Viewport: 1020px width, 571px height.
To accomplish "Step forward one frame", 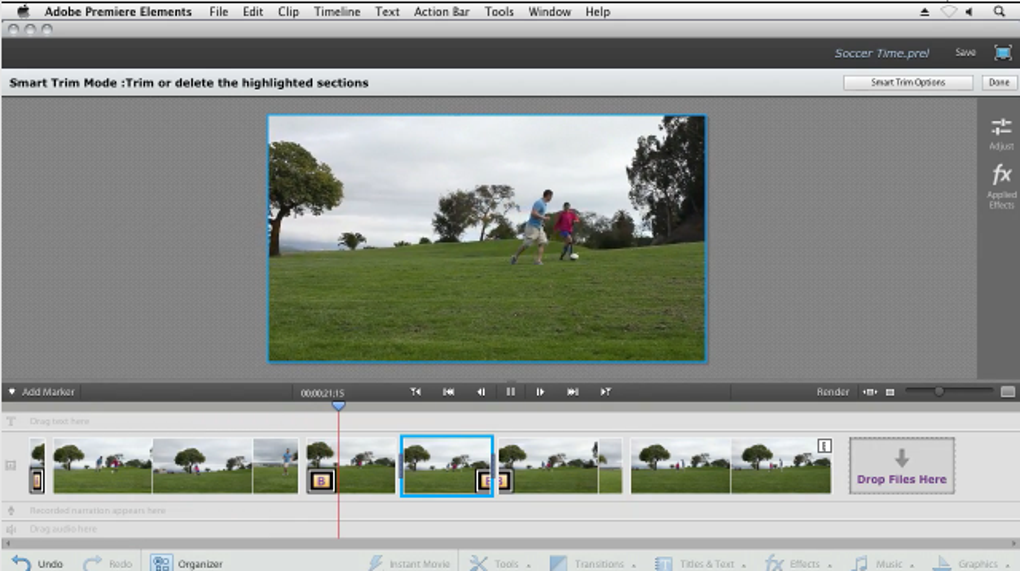I will click(540, 392).
